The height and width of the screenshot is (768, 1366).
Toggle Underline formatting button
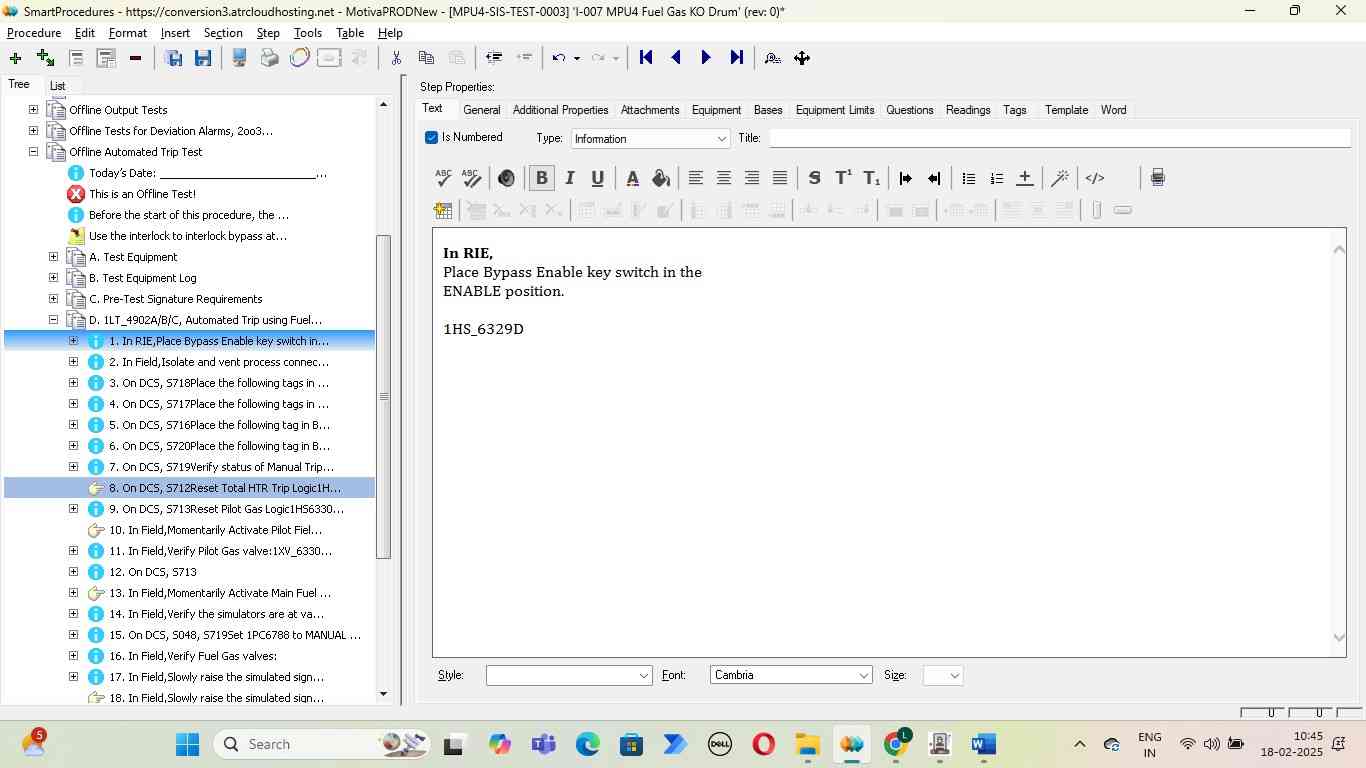click(x=597, y=178)
